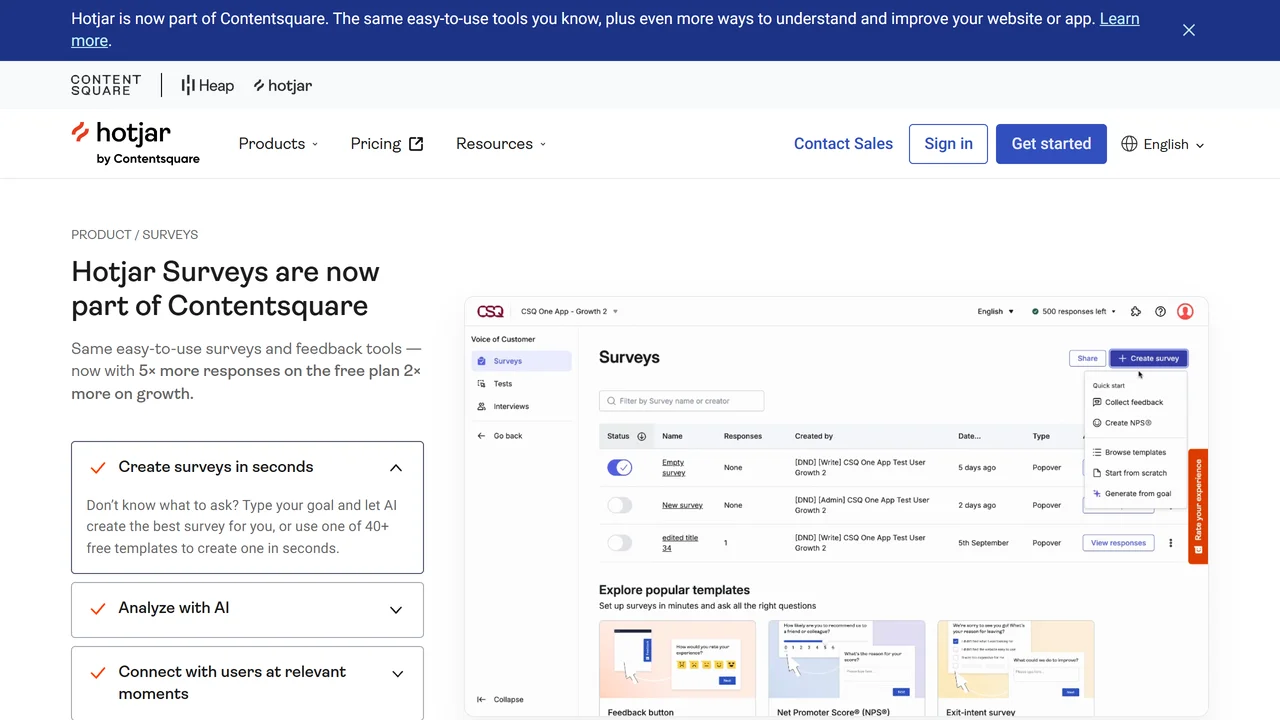Click the Created by column header
This screenshot has width=1280, height=720.
[814, 436]
